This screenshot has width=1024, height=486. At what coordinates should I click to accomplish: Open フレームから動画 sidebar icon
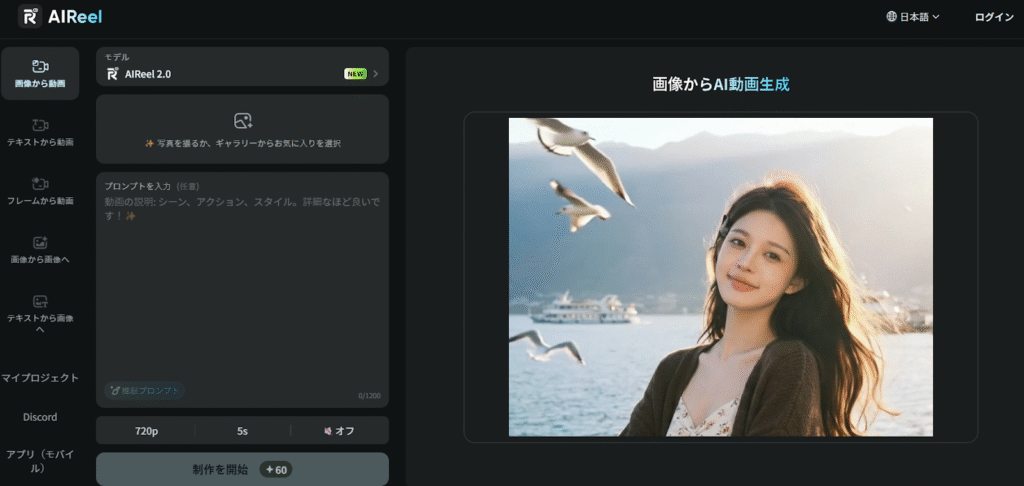tap(40, 184)
